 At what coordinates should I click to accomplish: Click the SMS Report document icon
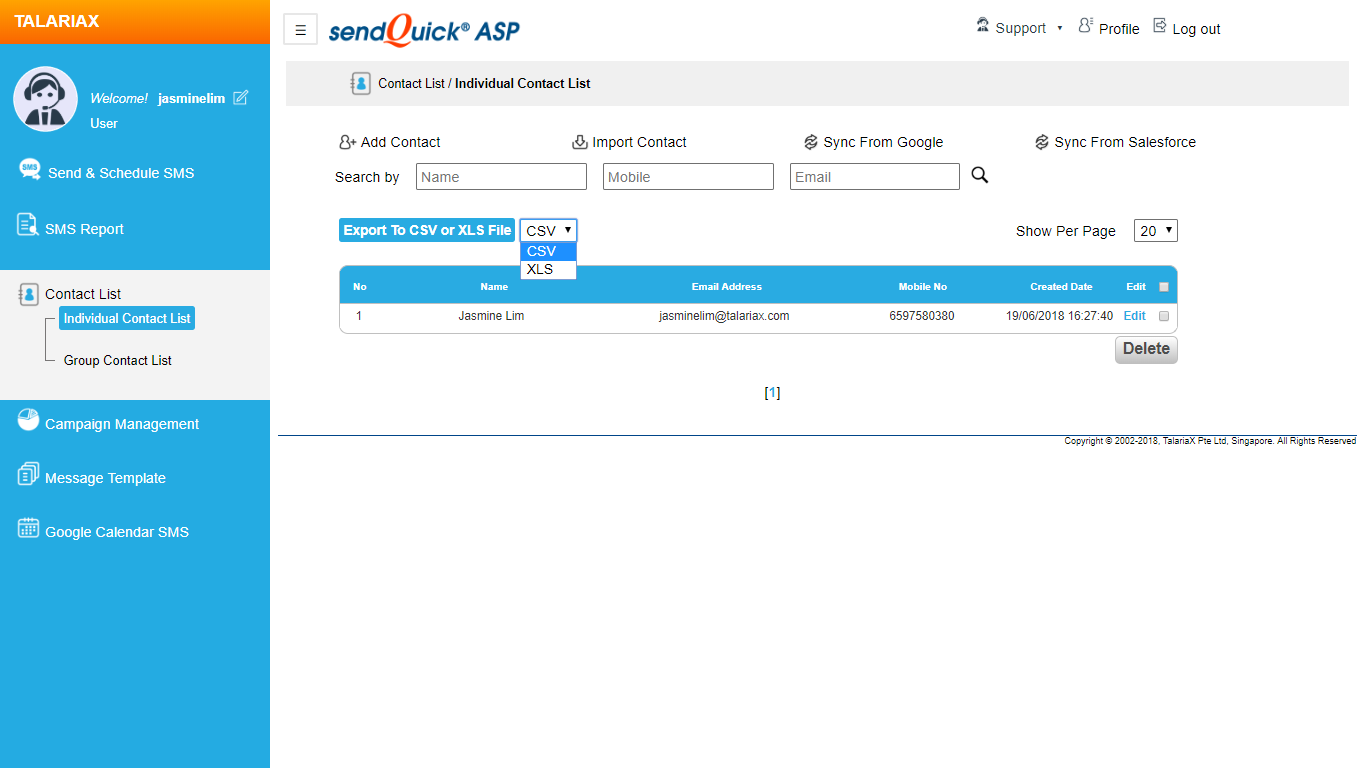[x=28, y=225]
